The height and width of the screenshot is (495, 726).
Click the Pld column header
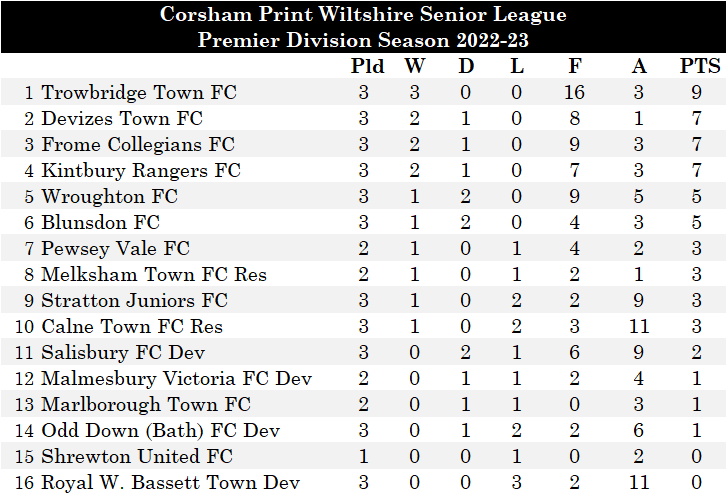[368, 67]
